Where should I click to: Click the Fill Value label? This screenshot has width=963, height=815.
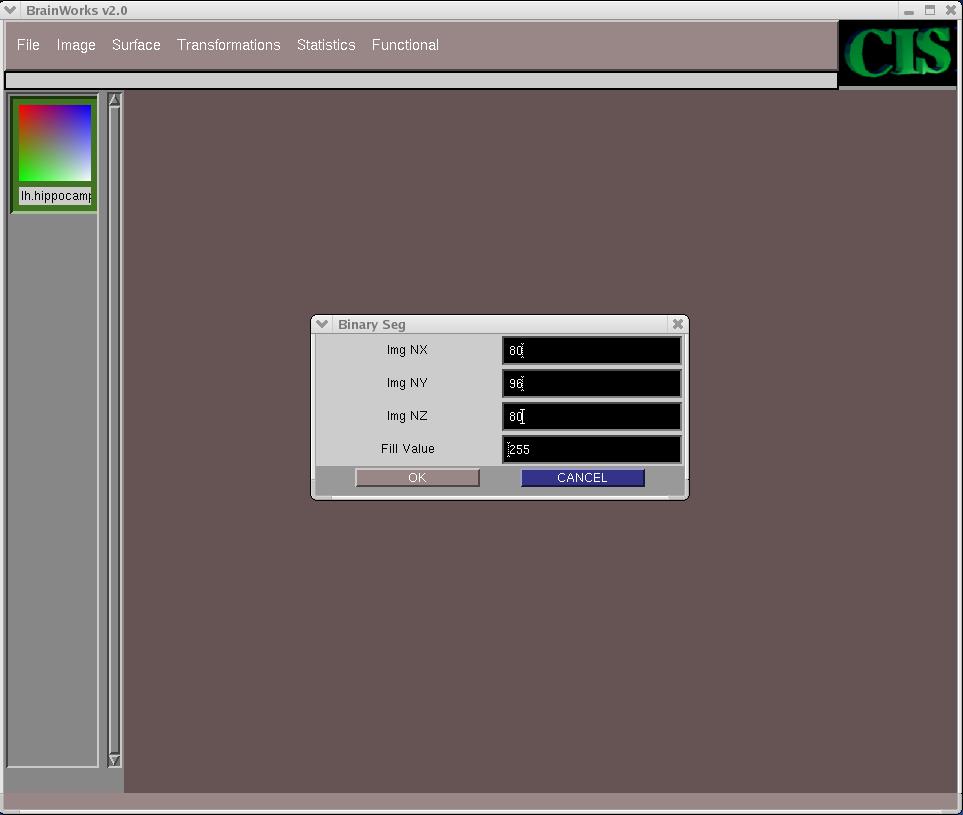(x=407, y=448)
